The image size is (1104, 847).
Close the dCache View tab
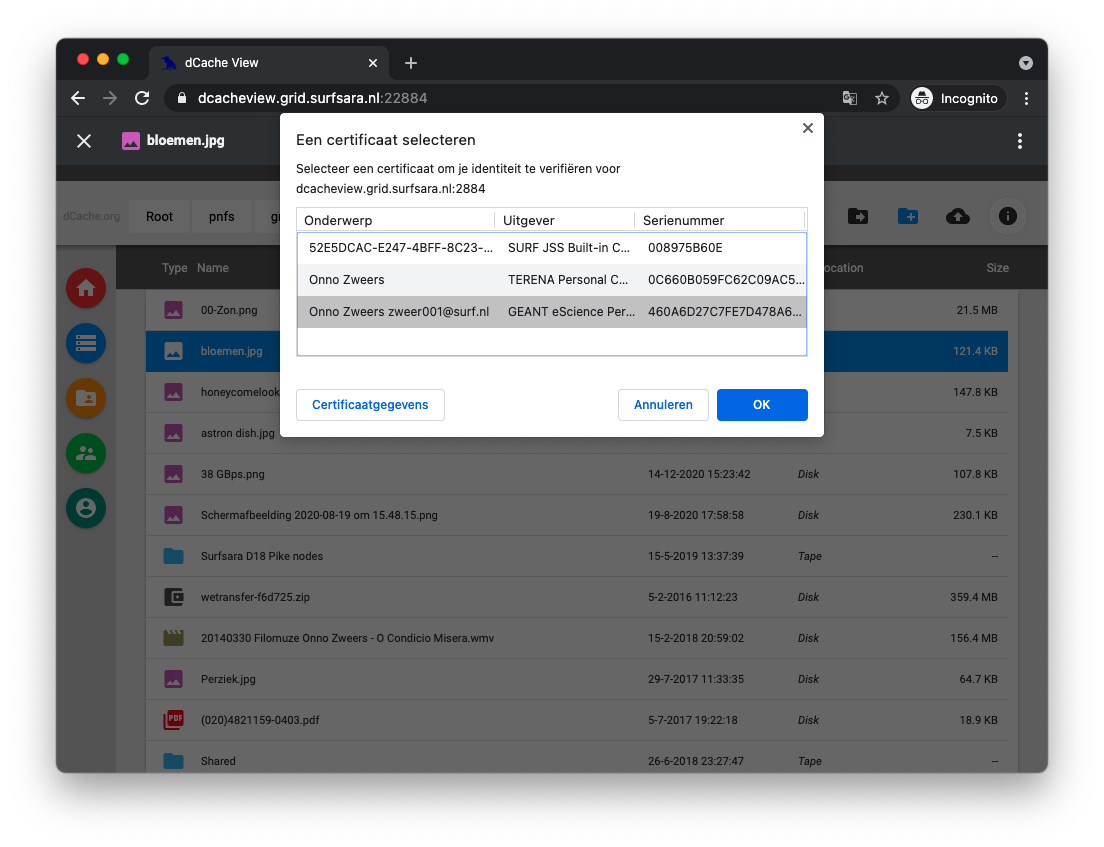point(373,63)
